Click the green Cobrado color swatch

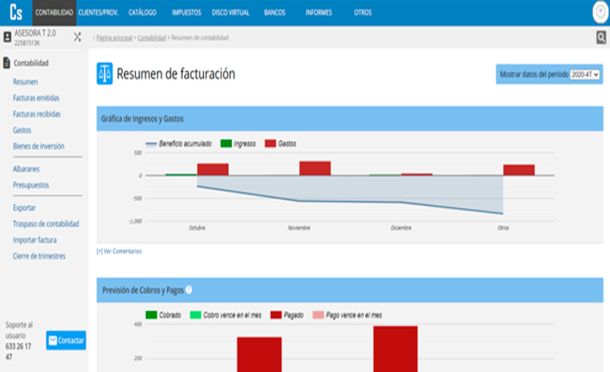click(151, 315)
